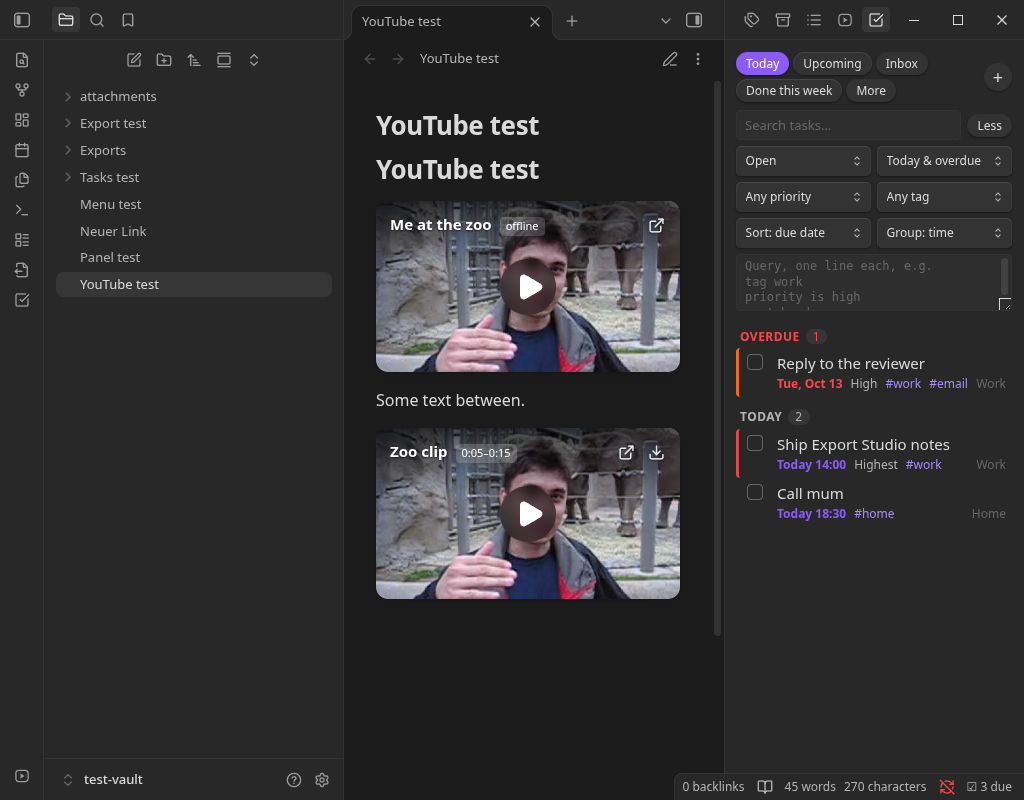Add a new task with plus button

click(x=997, y=78)
